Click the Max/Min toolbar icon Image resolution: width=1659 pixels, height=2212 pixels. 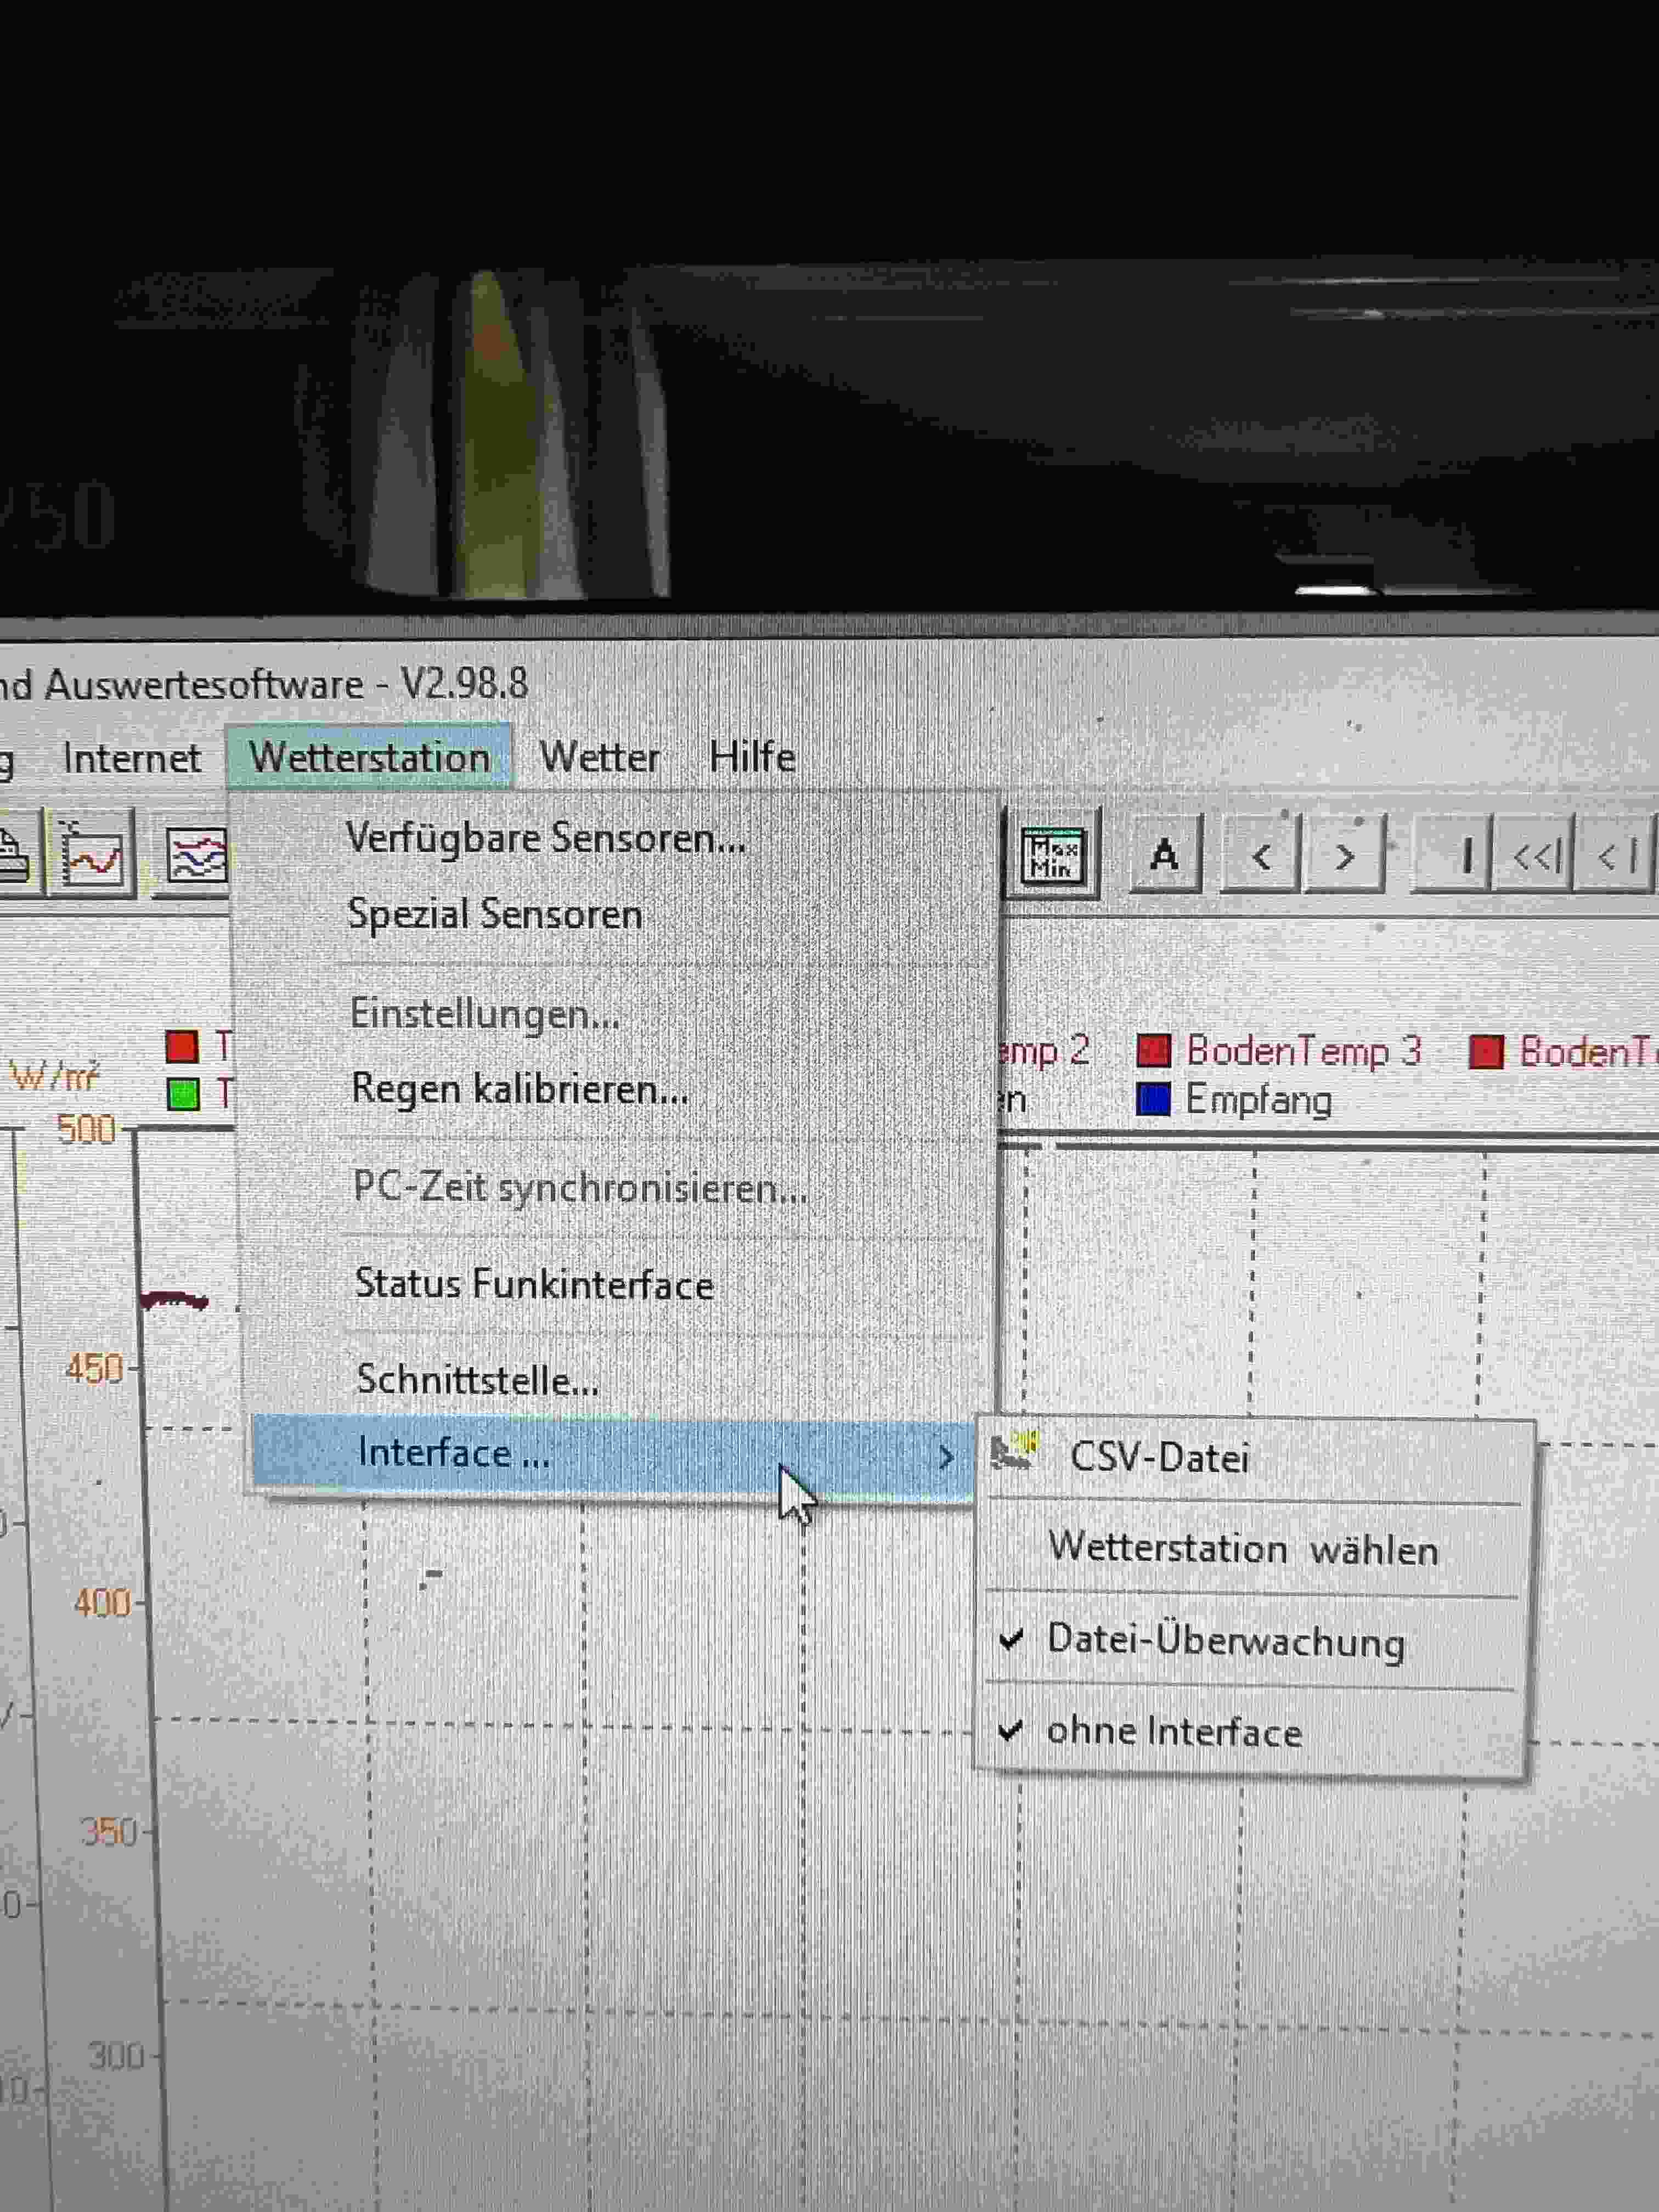coord(1052,856)
